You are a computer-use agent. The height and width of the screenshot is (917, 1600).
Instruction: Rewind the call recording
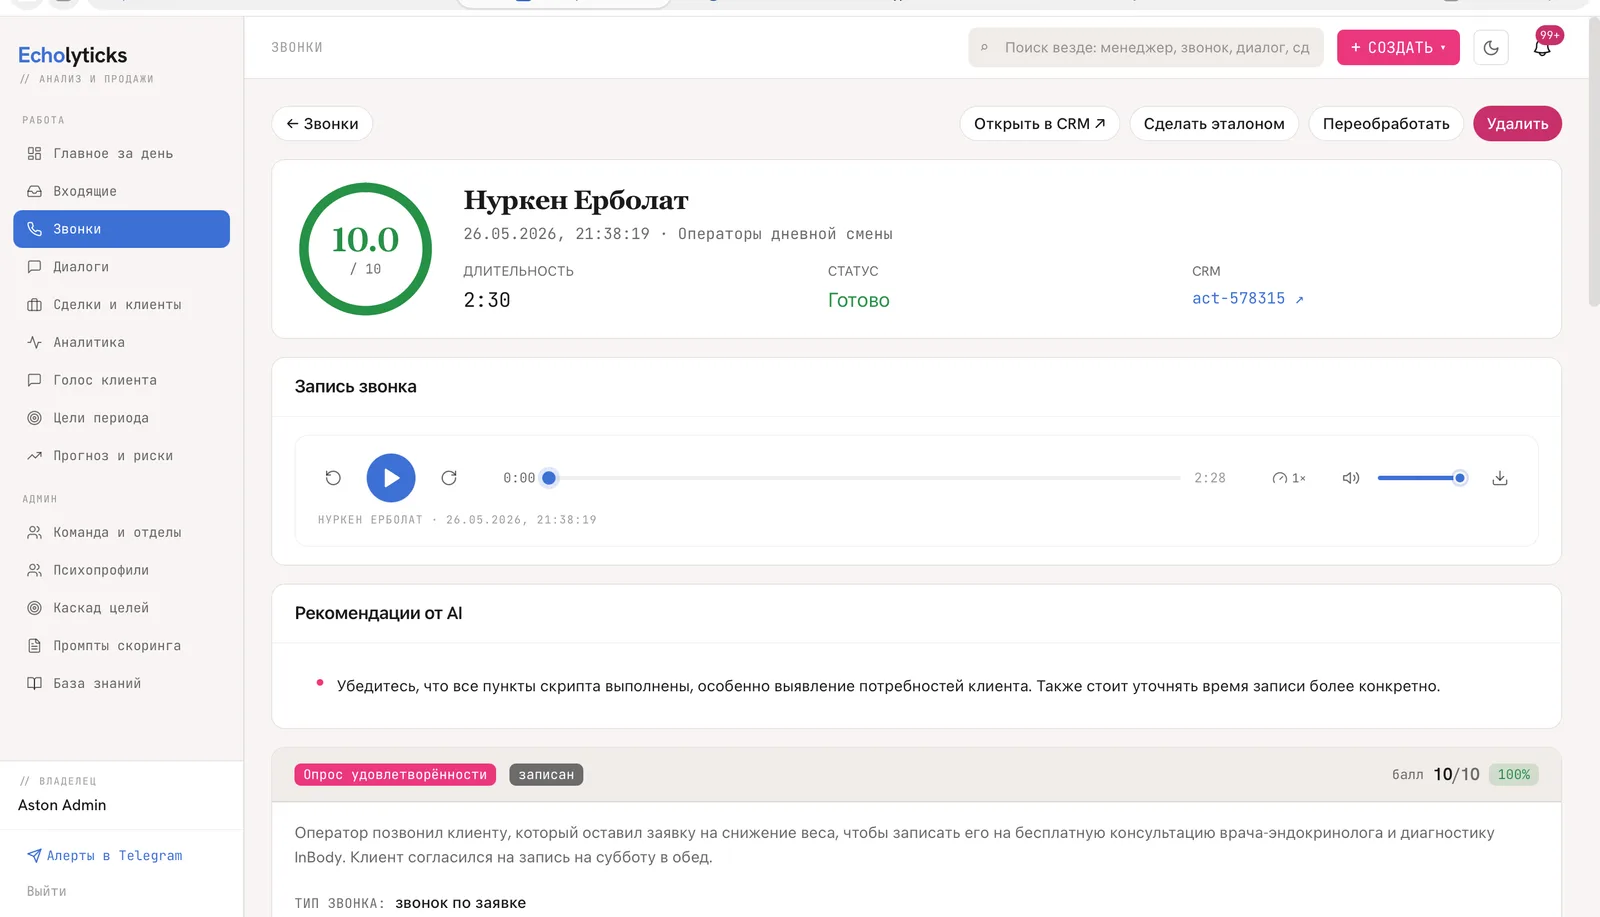click(333, 478)
